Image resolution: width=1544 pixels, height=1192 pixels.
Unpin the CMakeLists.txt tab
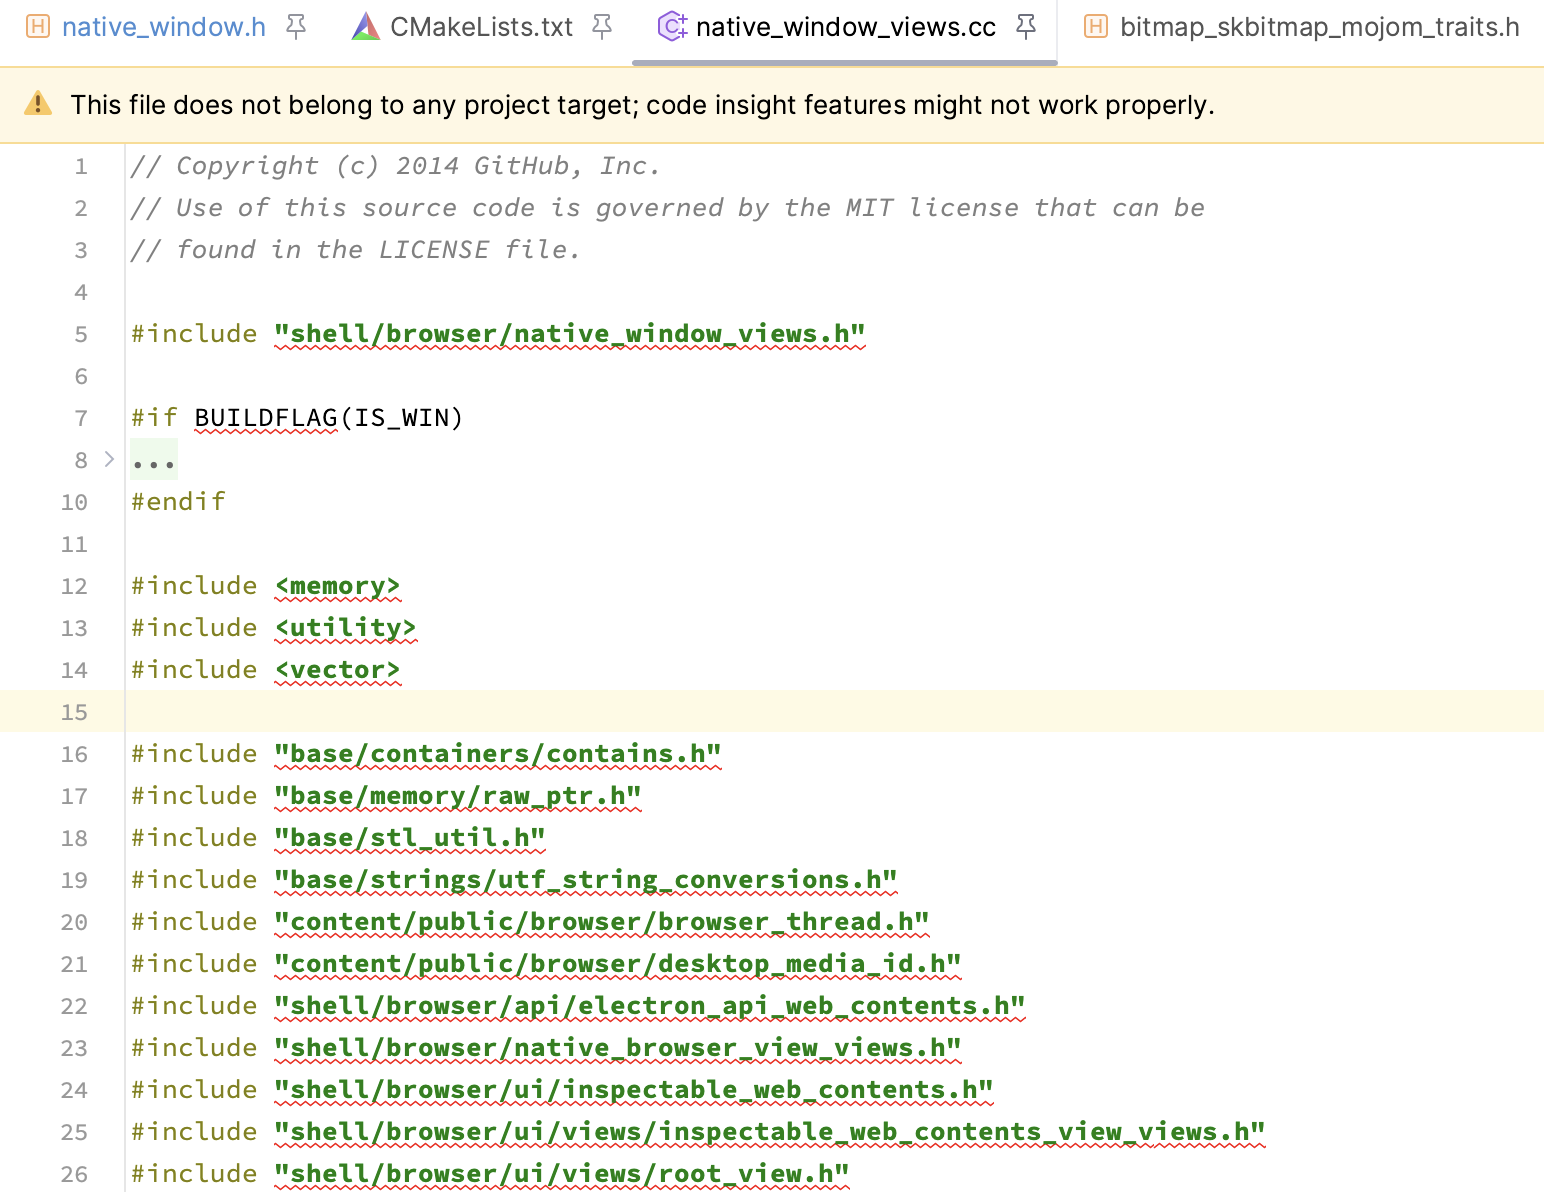601,27
